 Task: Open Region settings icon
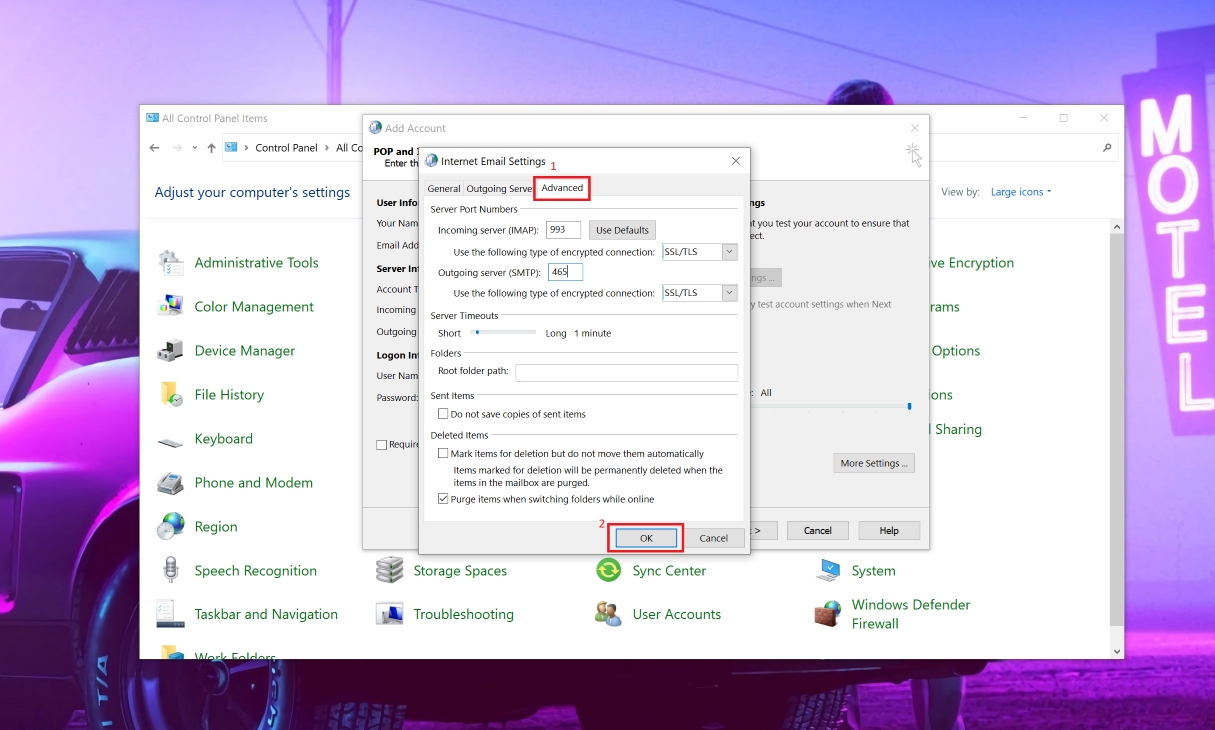click(x=171, y=527)
